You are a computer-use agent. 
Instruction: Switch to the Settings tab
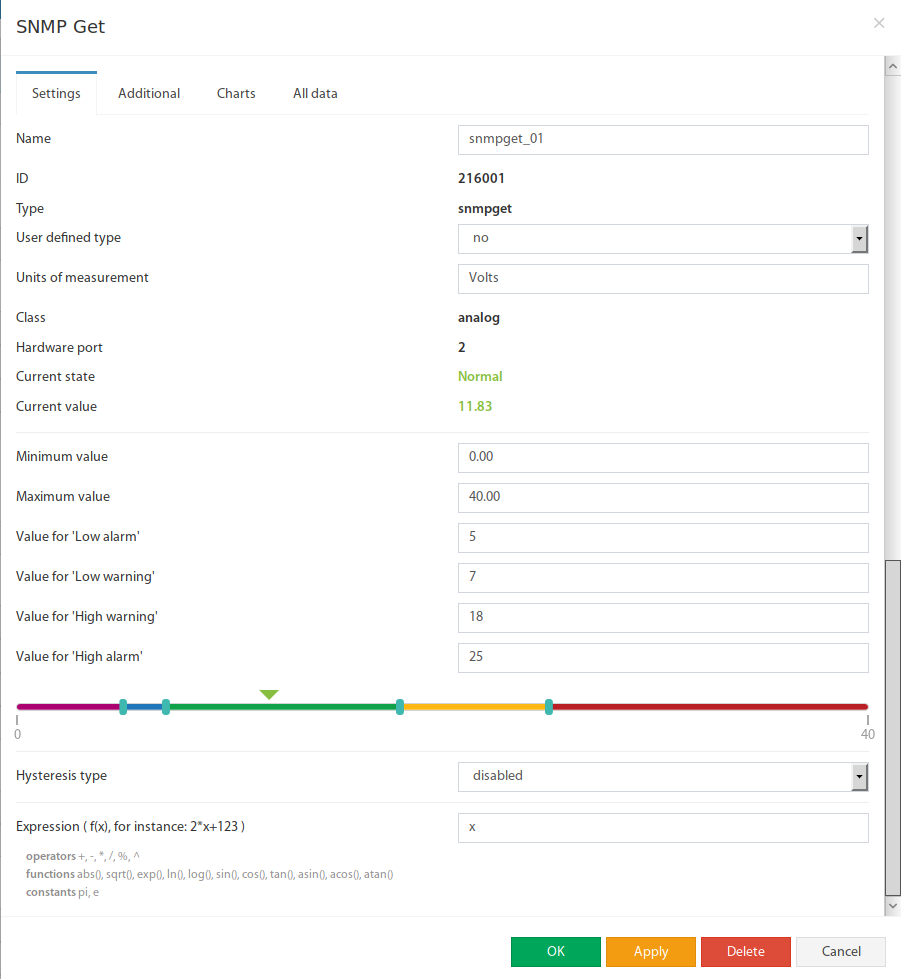[56, 94]
